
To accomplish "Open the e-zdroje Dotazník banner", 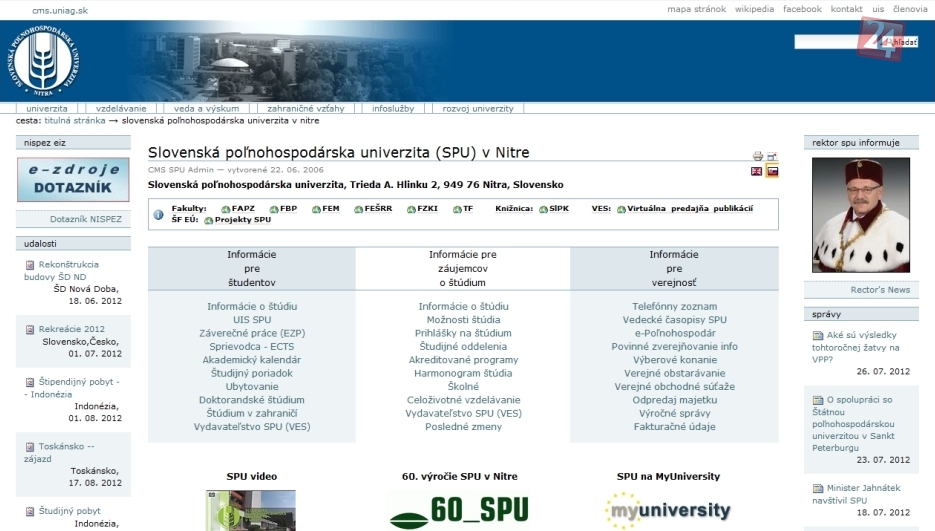I will [x=73, y=180].
